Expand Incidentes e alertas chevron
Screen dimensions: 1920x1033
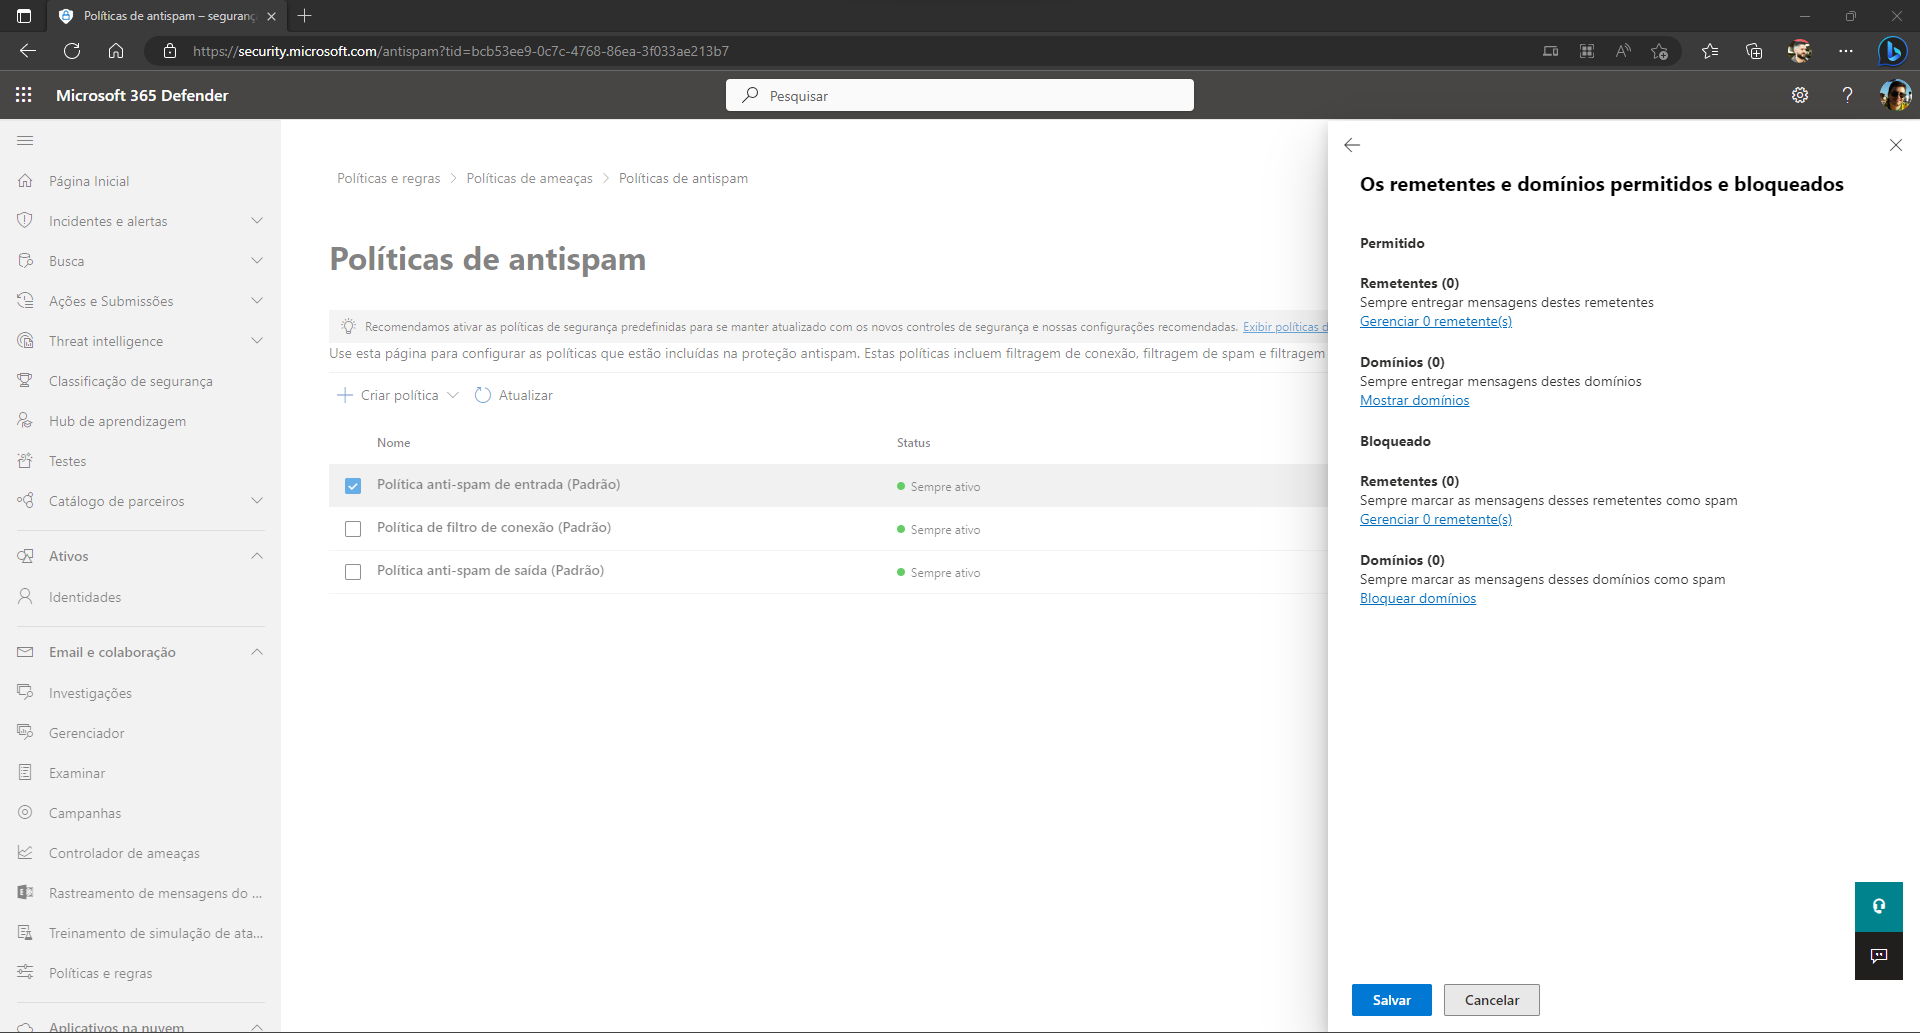tap(257, 221)
